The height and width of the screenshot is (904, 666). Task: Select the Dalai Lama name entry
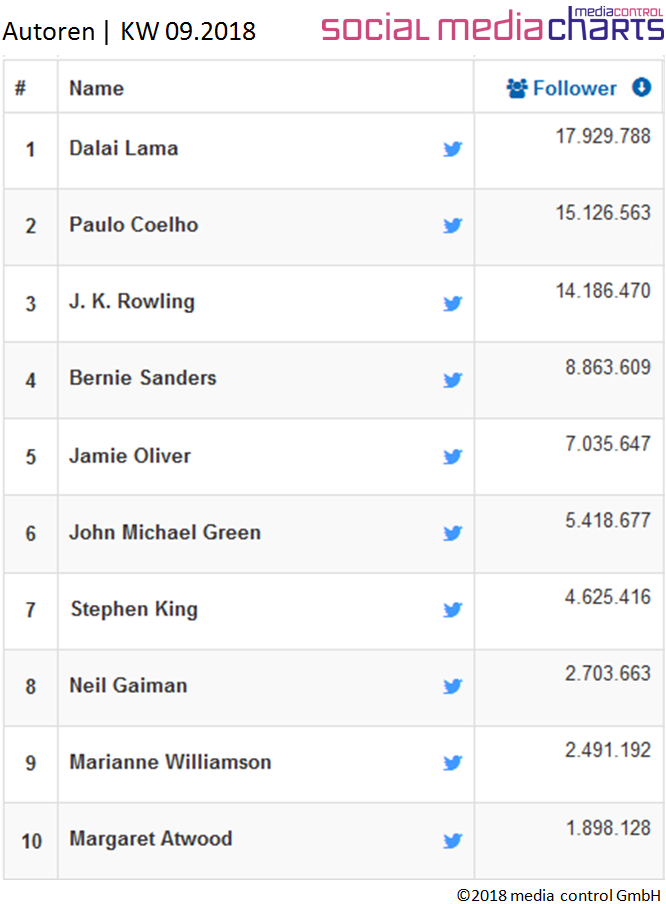(x=123, y=148)
